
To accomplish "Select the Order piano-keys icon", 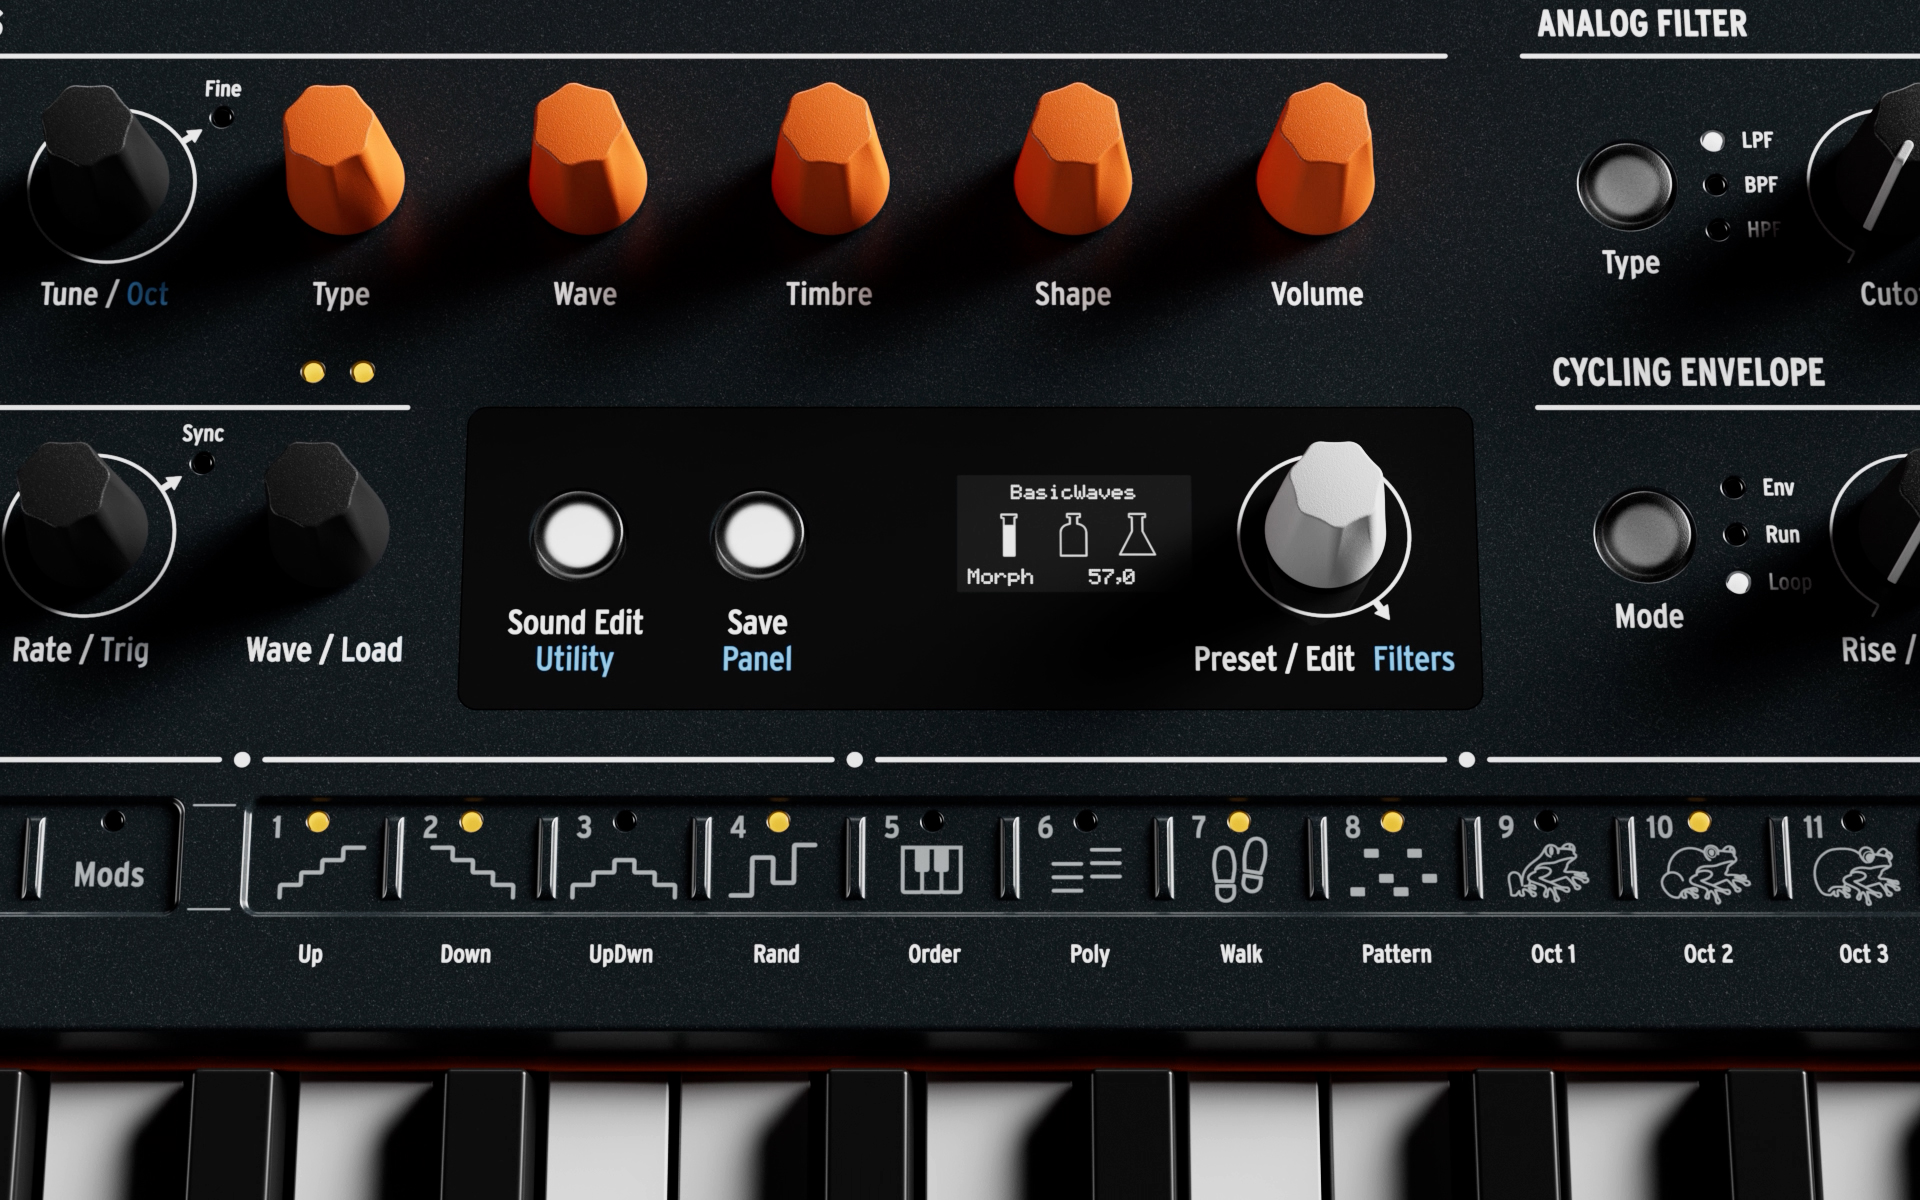I will tap(930, 868).
